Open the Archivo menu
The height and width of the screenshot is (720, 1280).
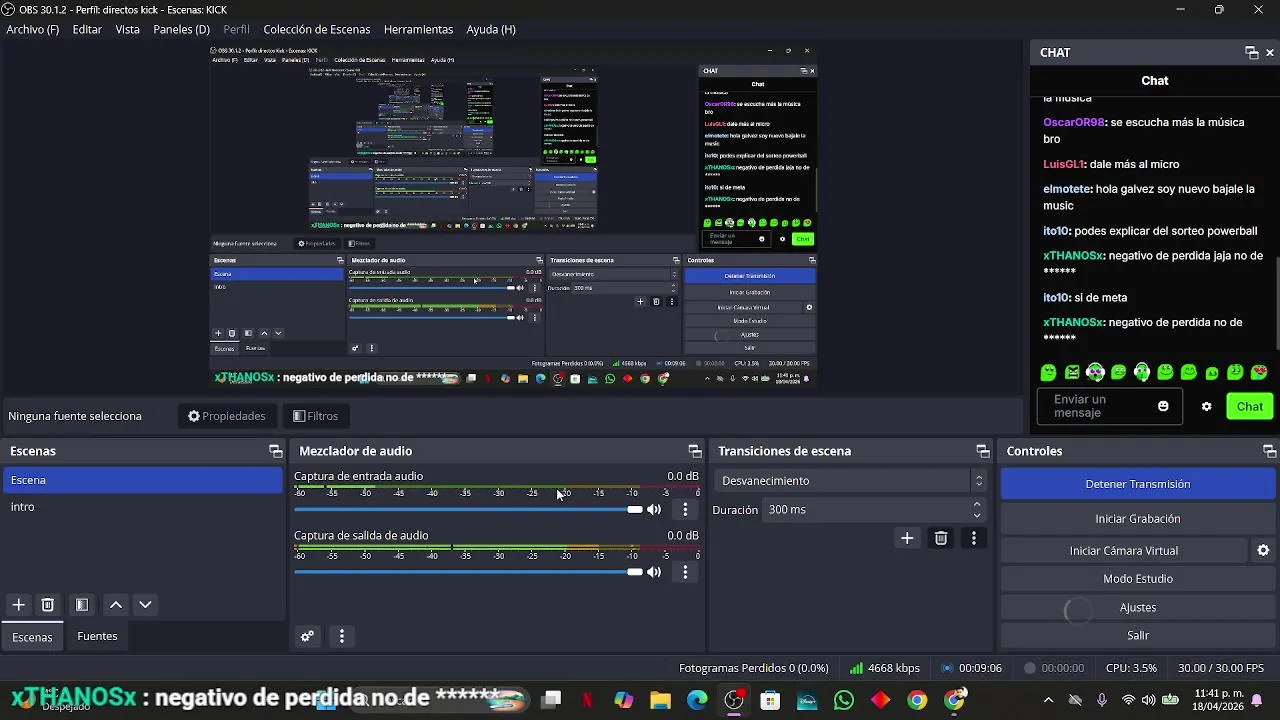tap(32, 29)
